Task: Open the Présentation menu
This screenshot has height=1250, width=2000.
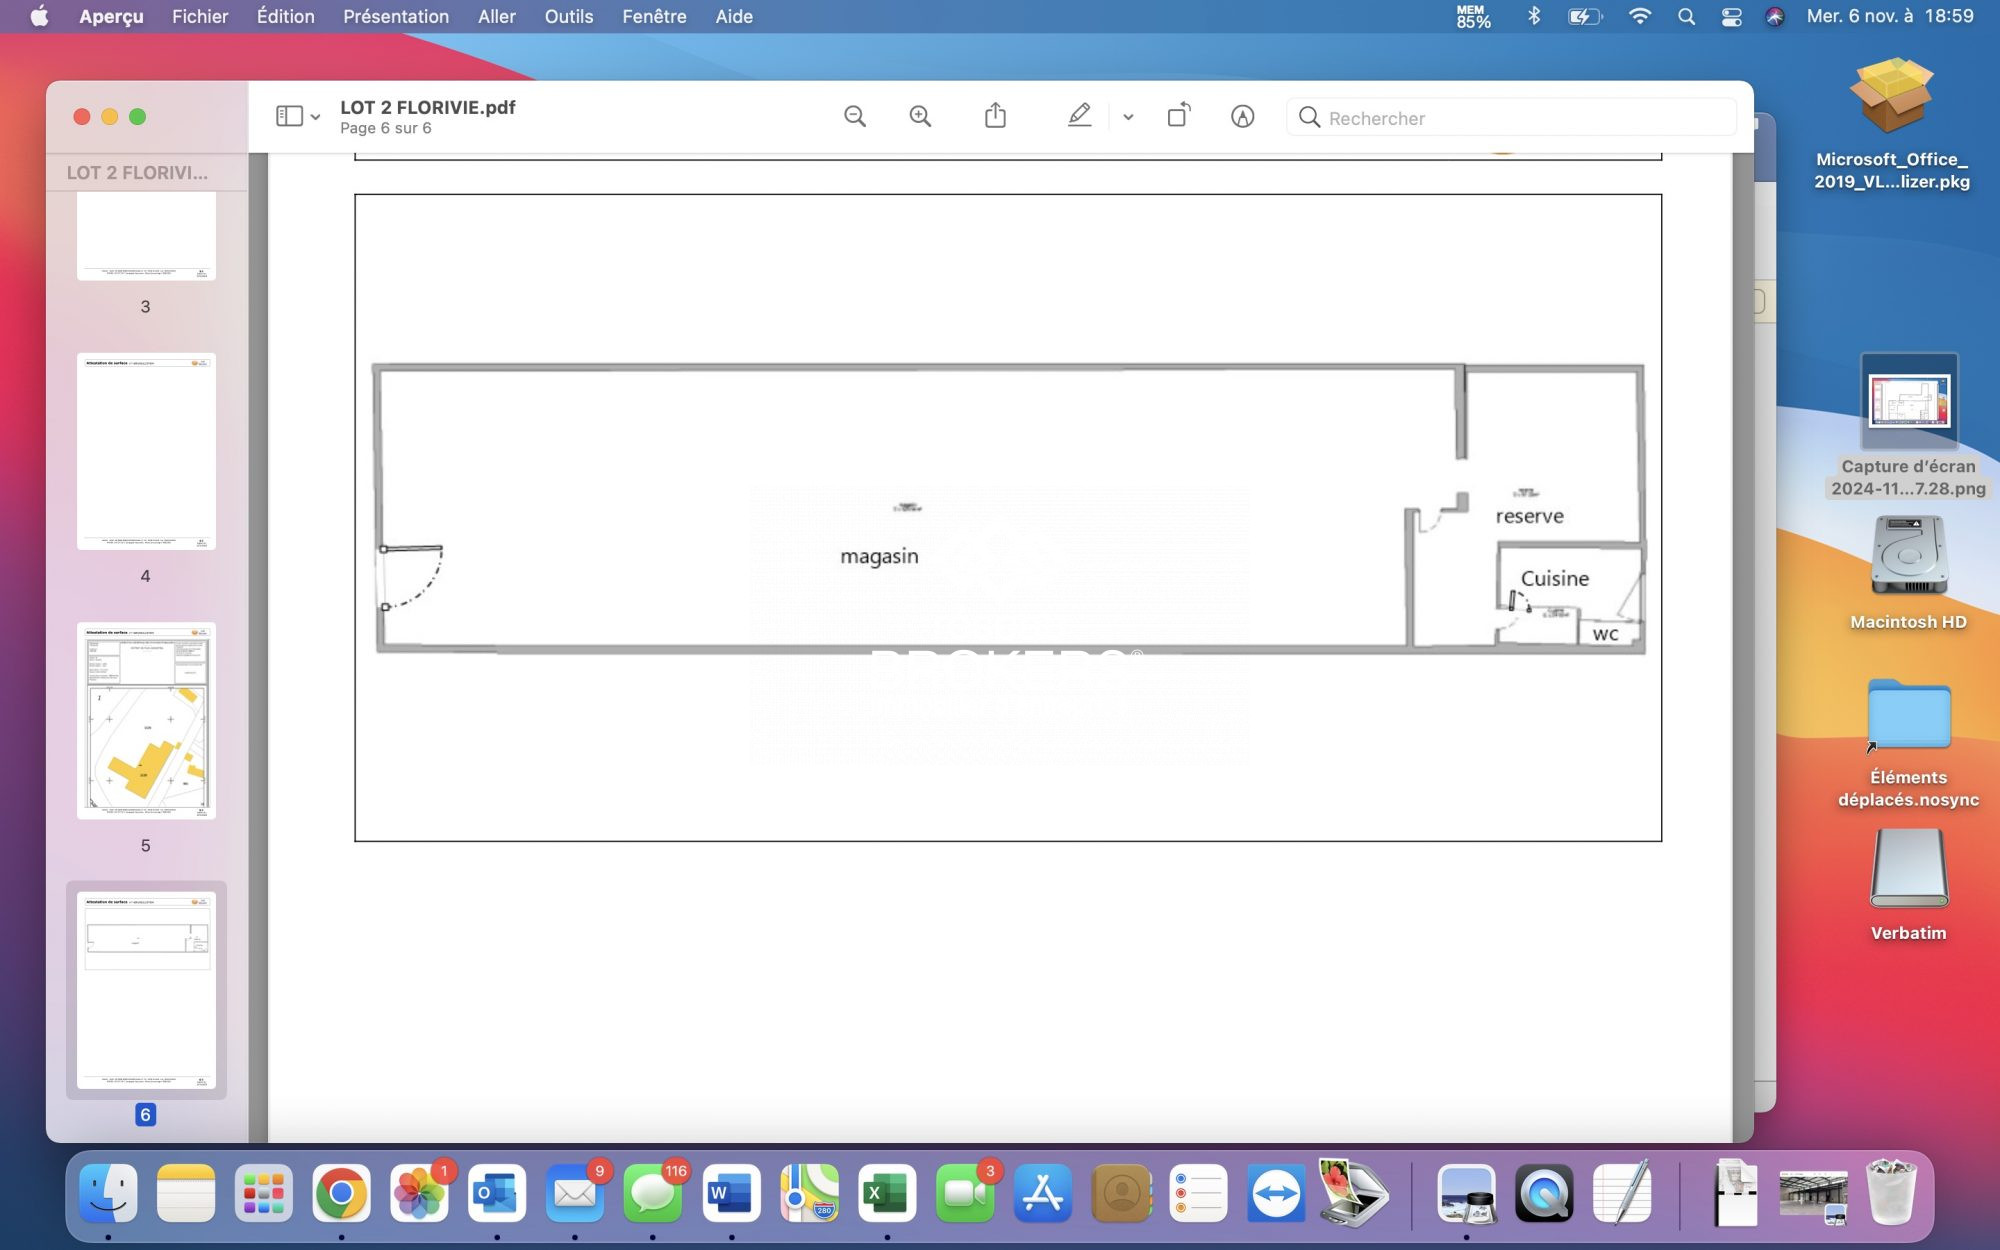Action: tap(395, 16)
